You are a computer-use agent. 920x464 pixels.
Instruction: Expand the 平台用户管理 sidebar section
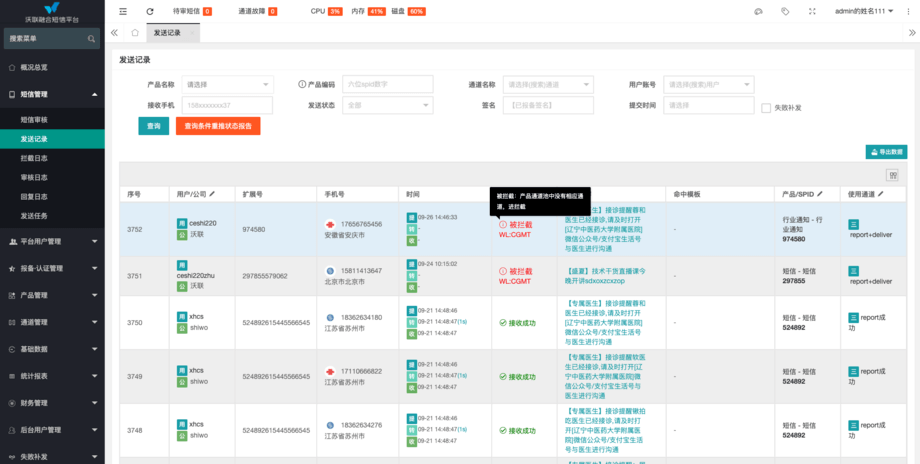pyautogui.click(x=52, y=241)
